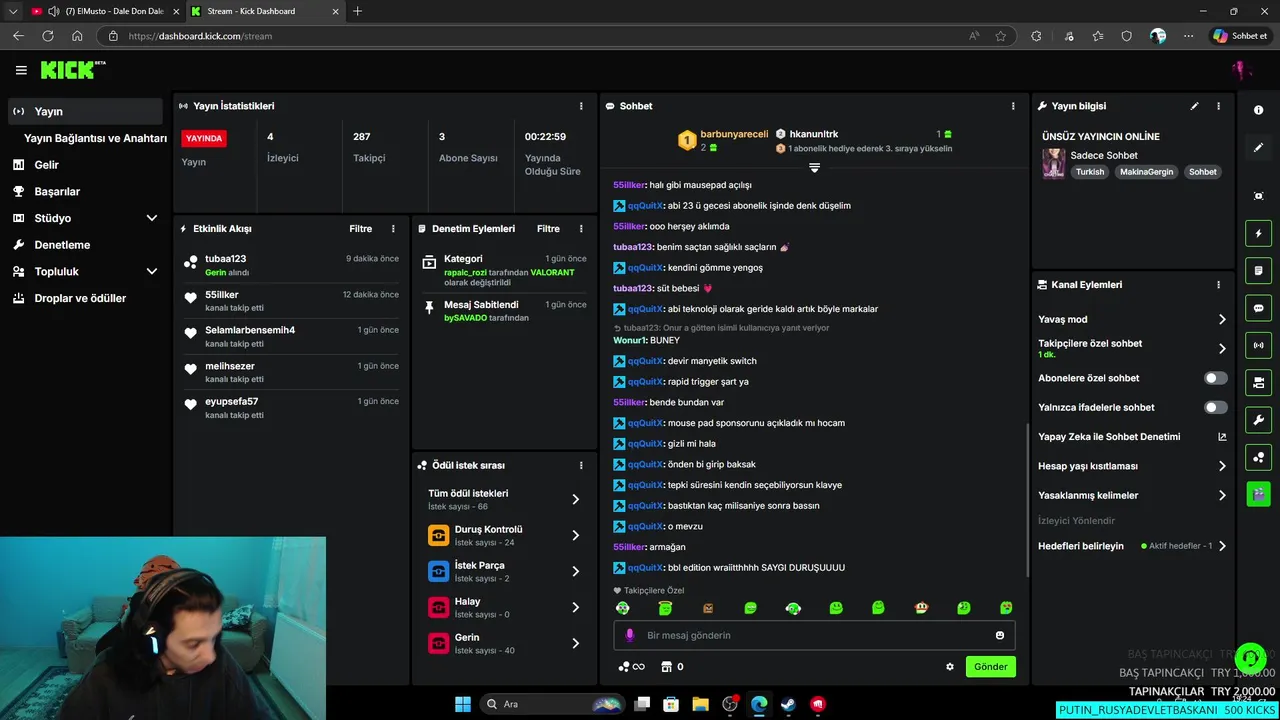Click the Turkish tag in stream info
The width and height of the screenshot is (1280, 720).
tap(1090, 172)
